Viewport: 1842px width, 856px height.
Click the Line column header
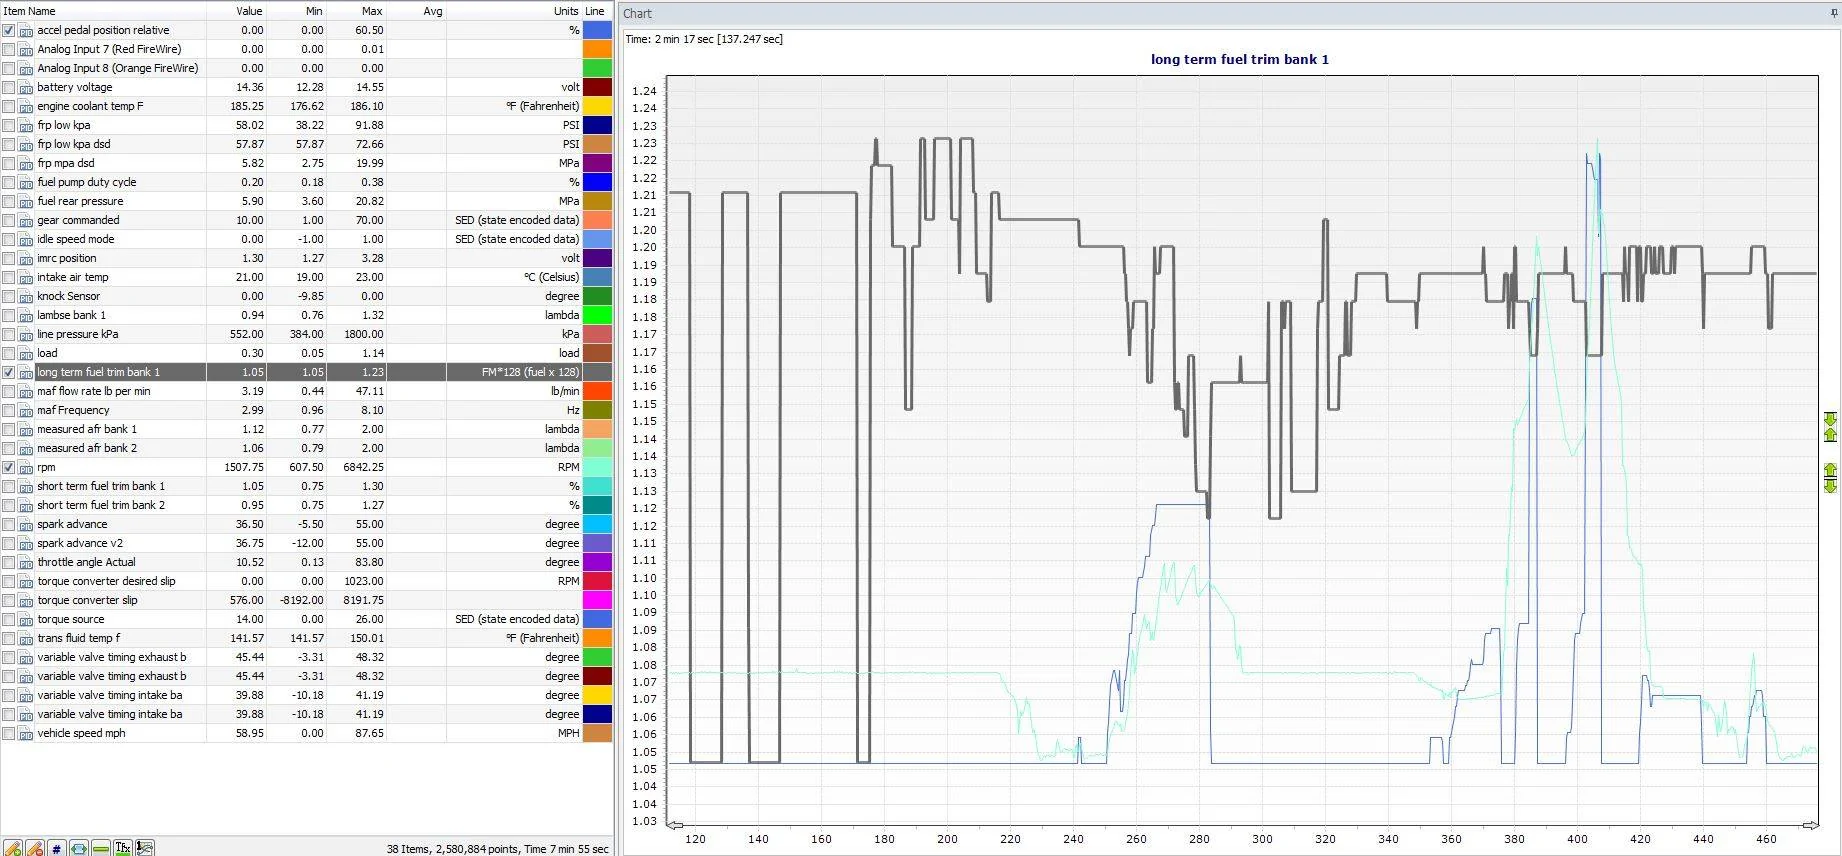point(597,11)
